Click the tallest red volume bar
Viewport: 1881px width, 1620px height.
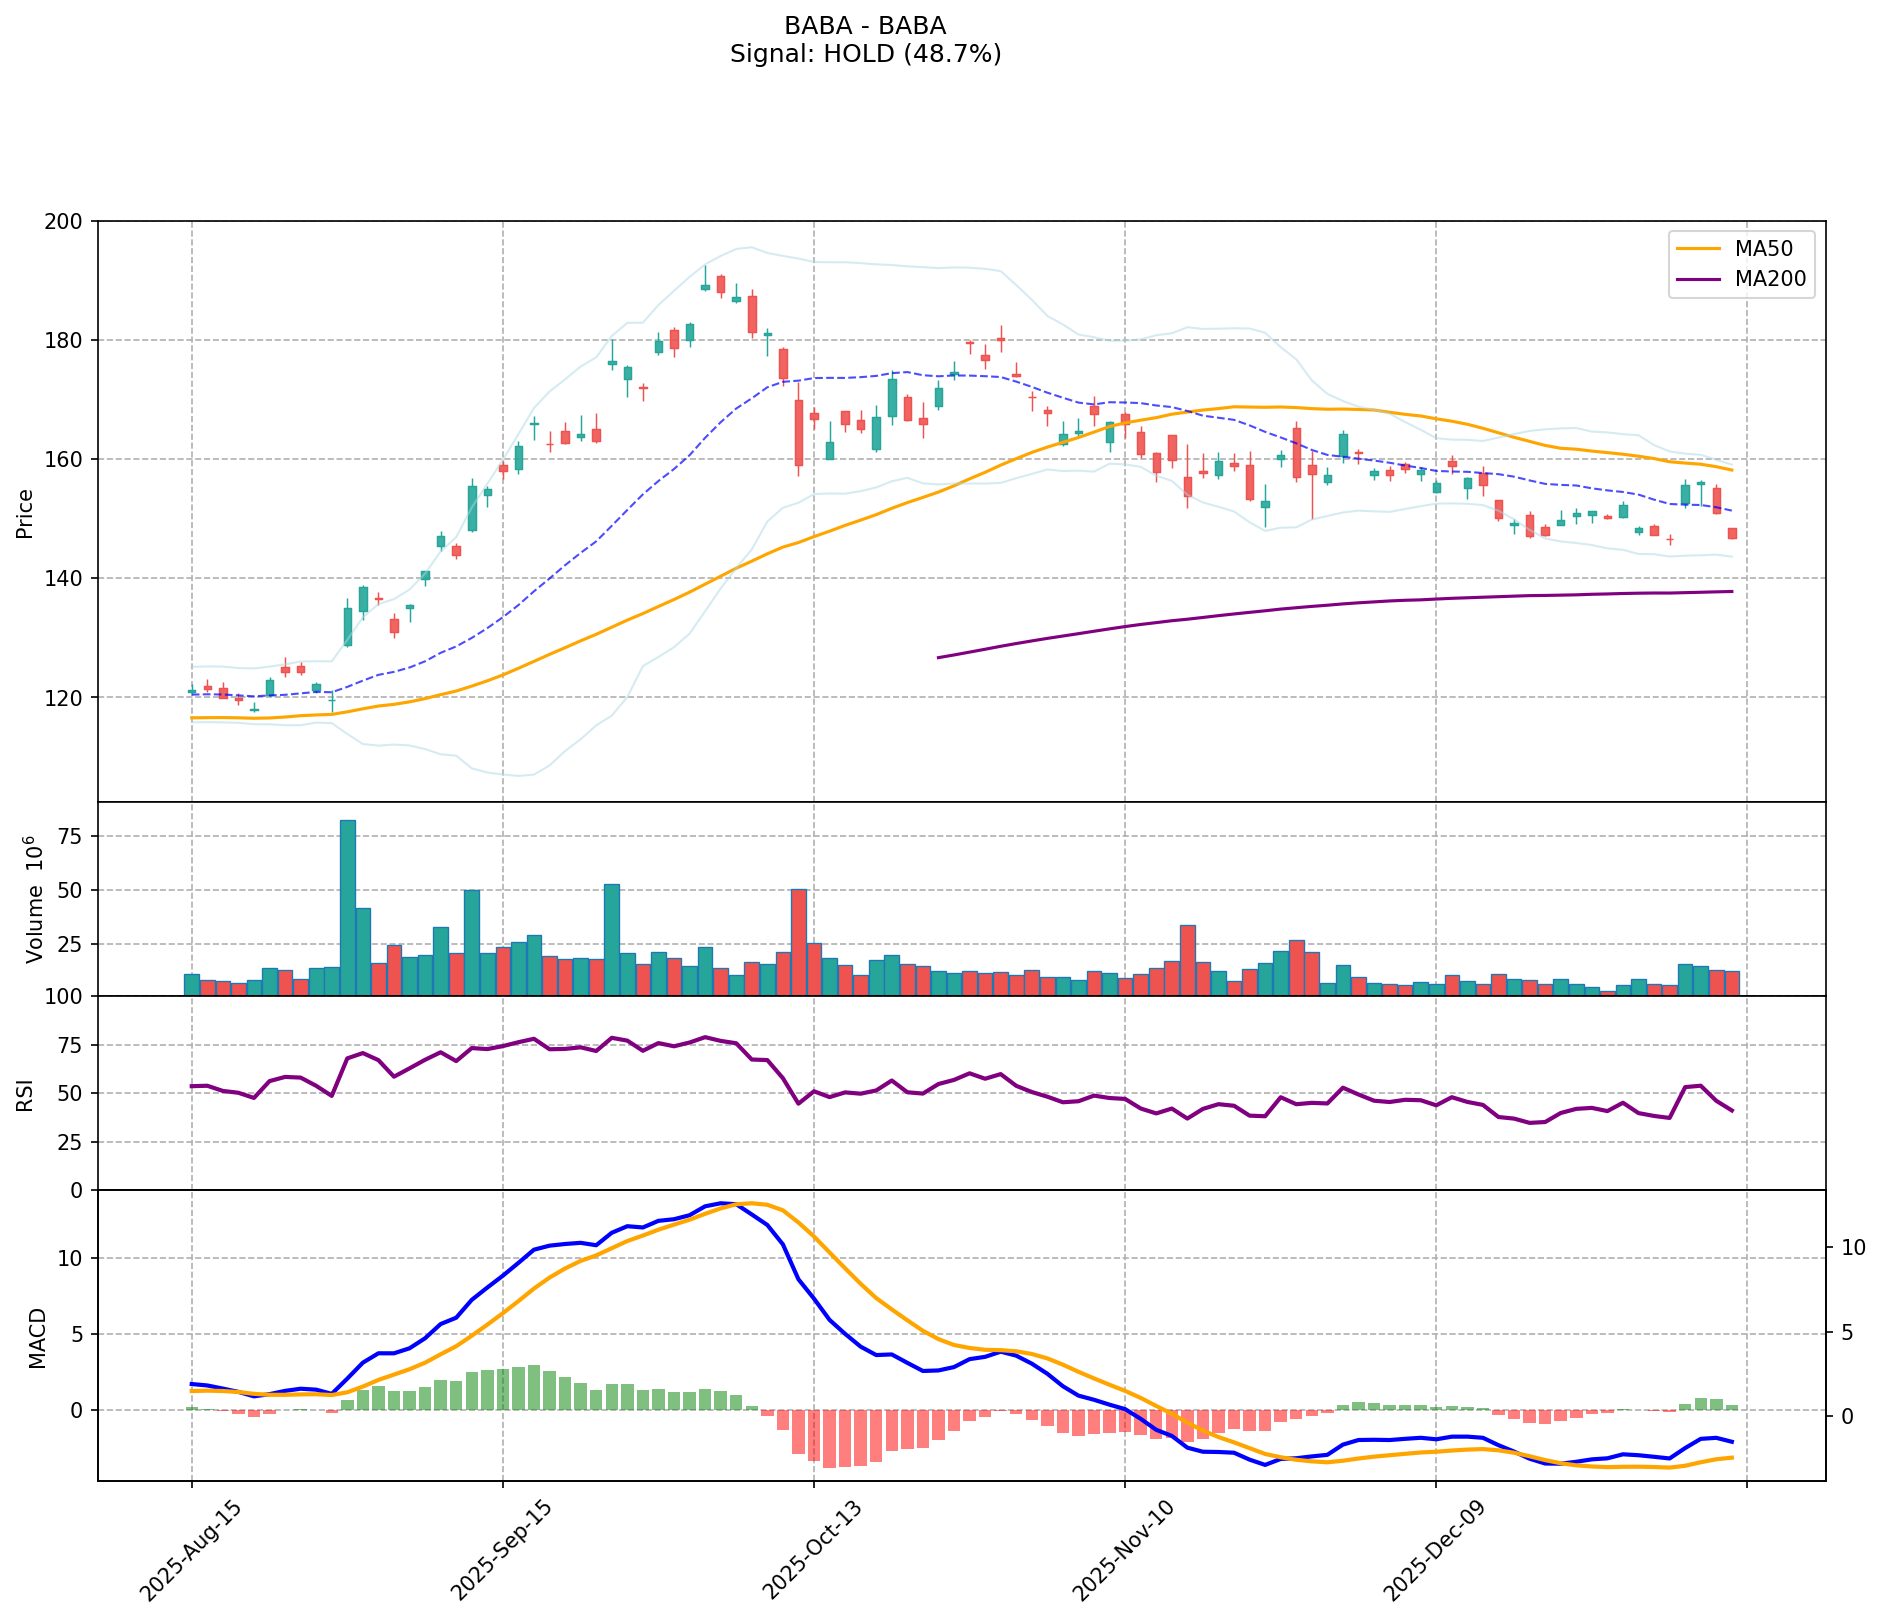point(798,943)
